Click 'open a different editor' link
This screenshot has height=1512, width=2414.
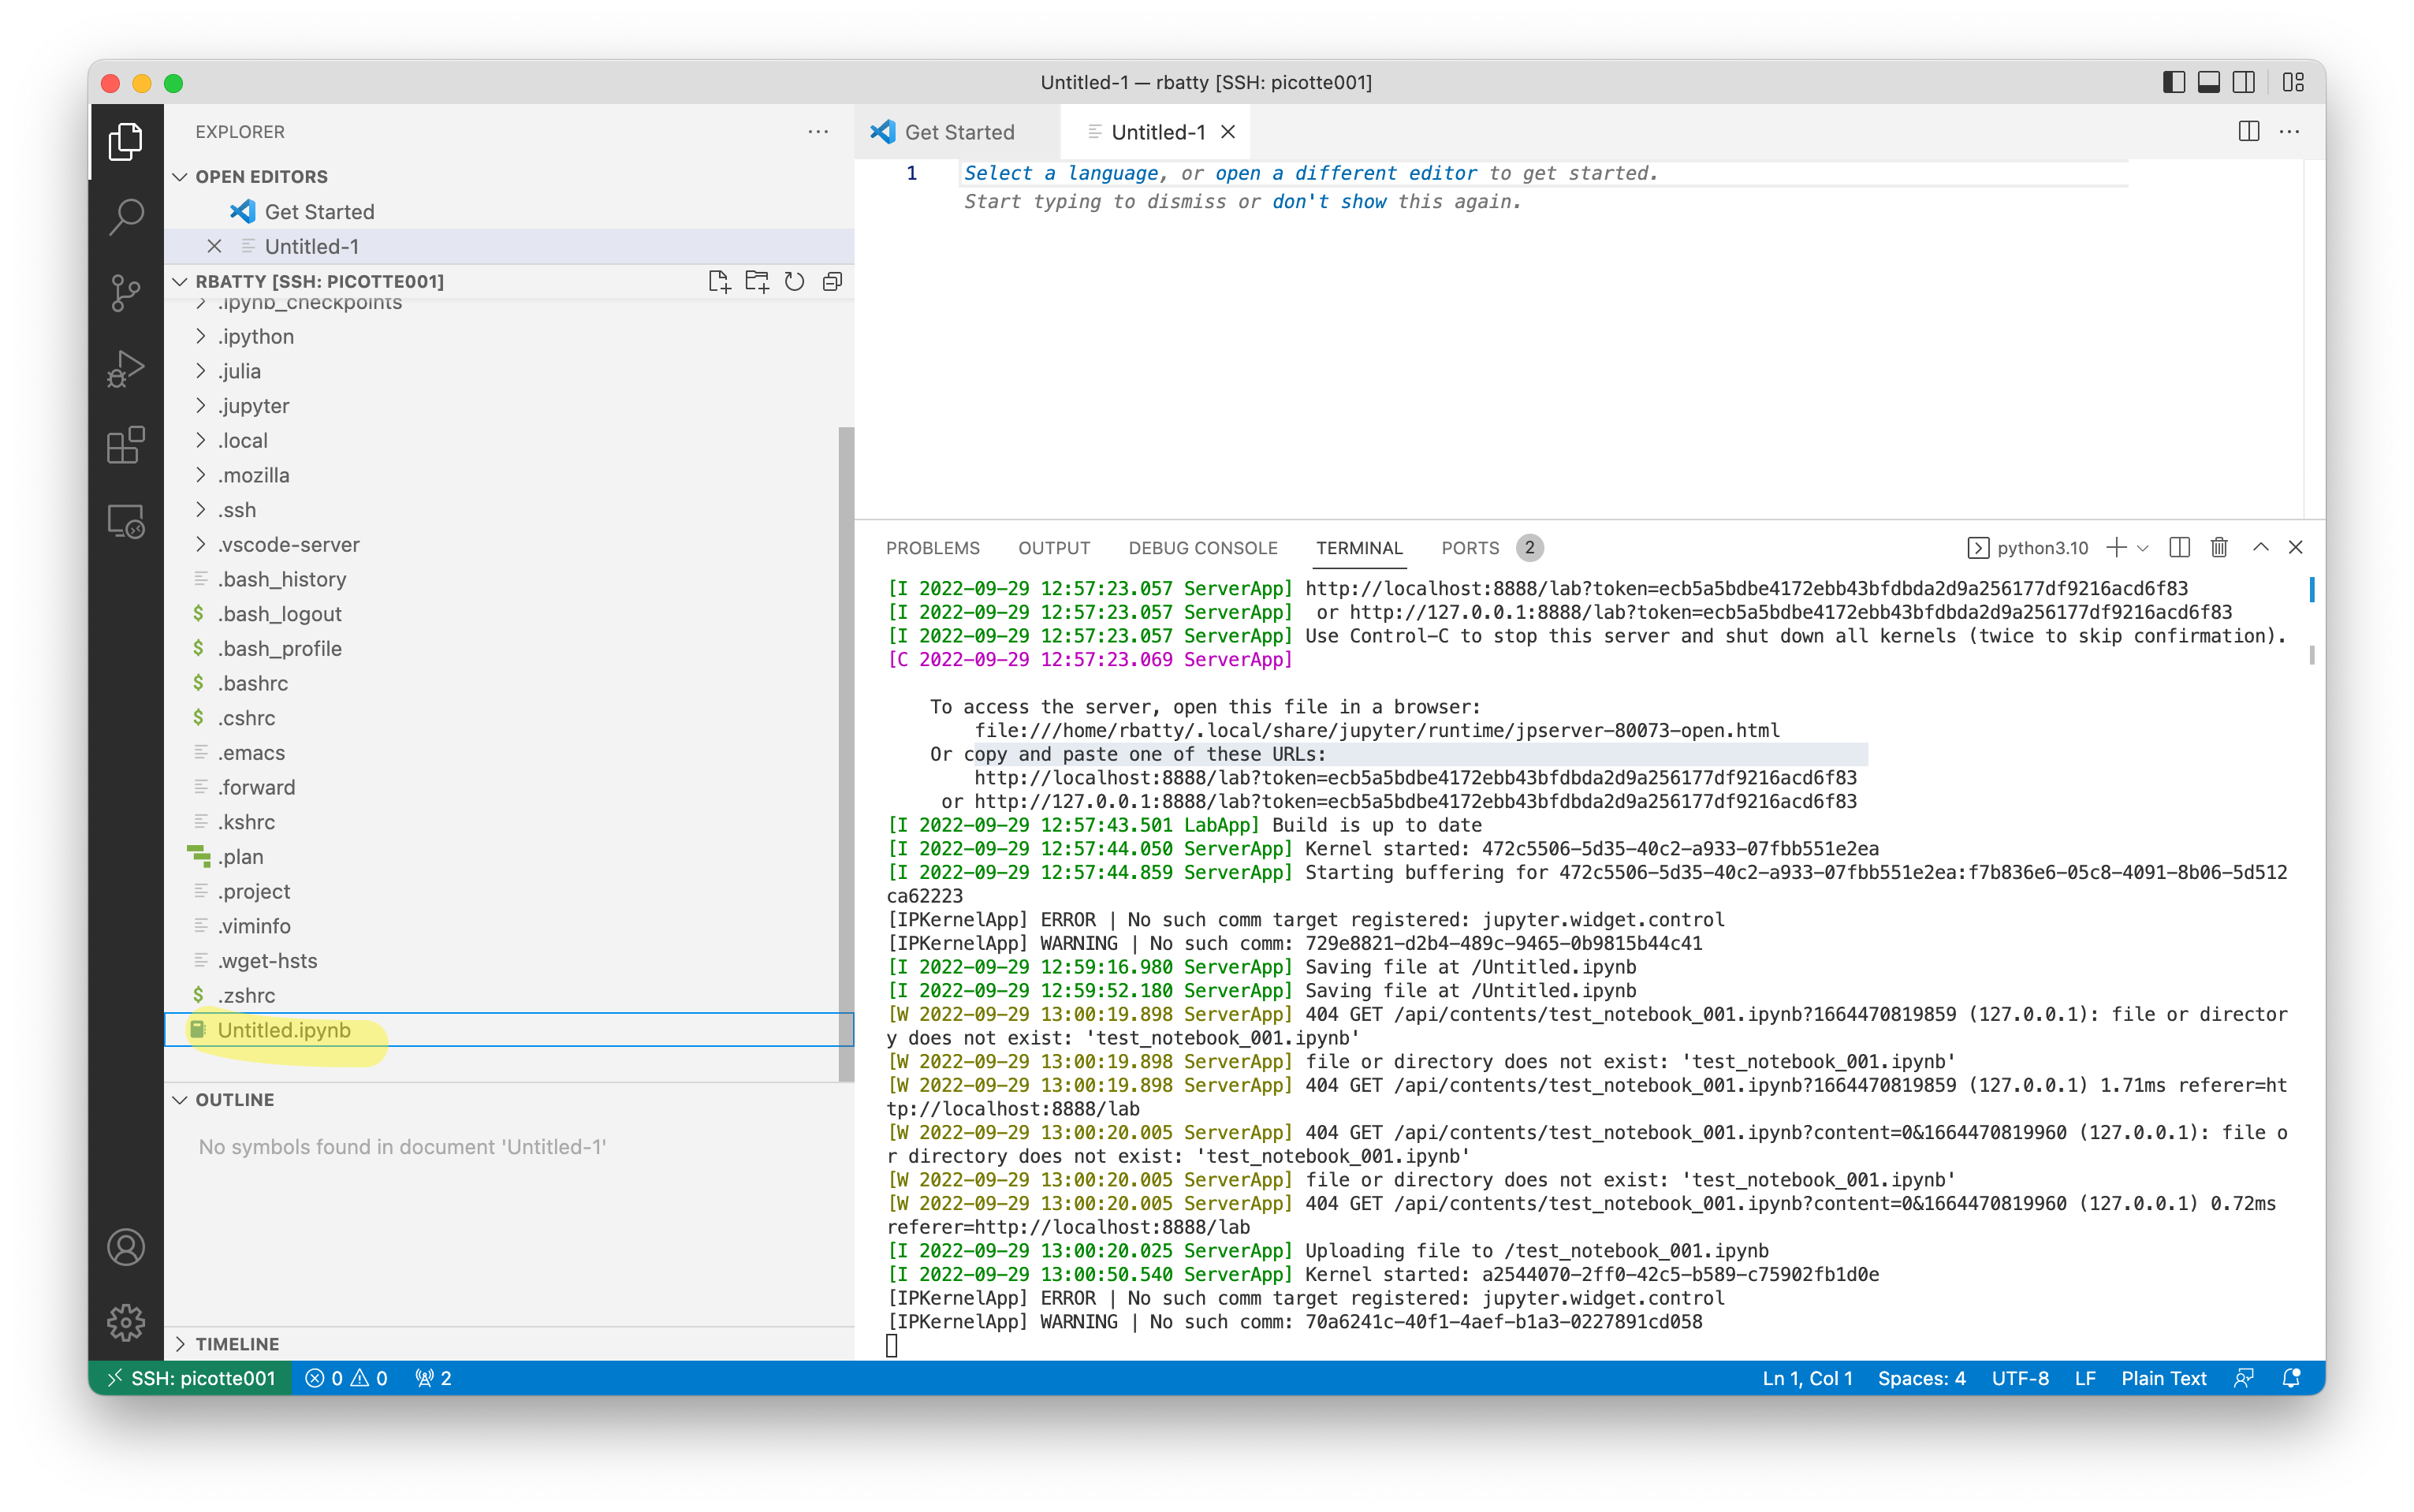pos(1345,173)
